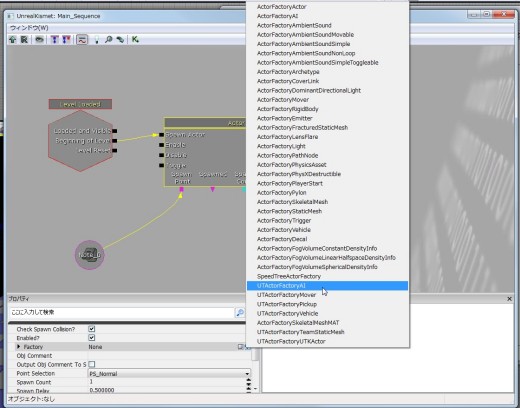Choose ActorFactorySkeletalMesh from the list

tap(327, 202)
